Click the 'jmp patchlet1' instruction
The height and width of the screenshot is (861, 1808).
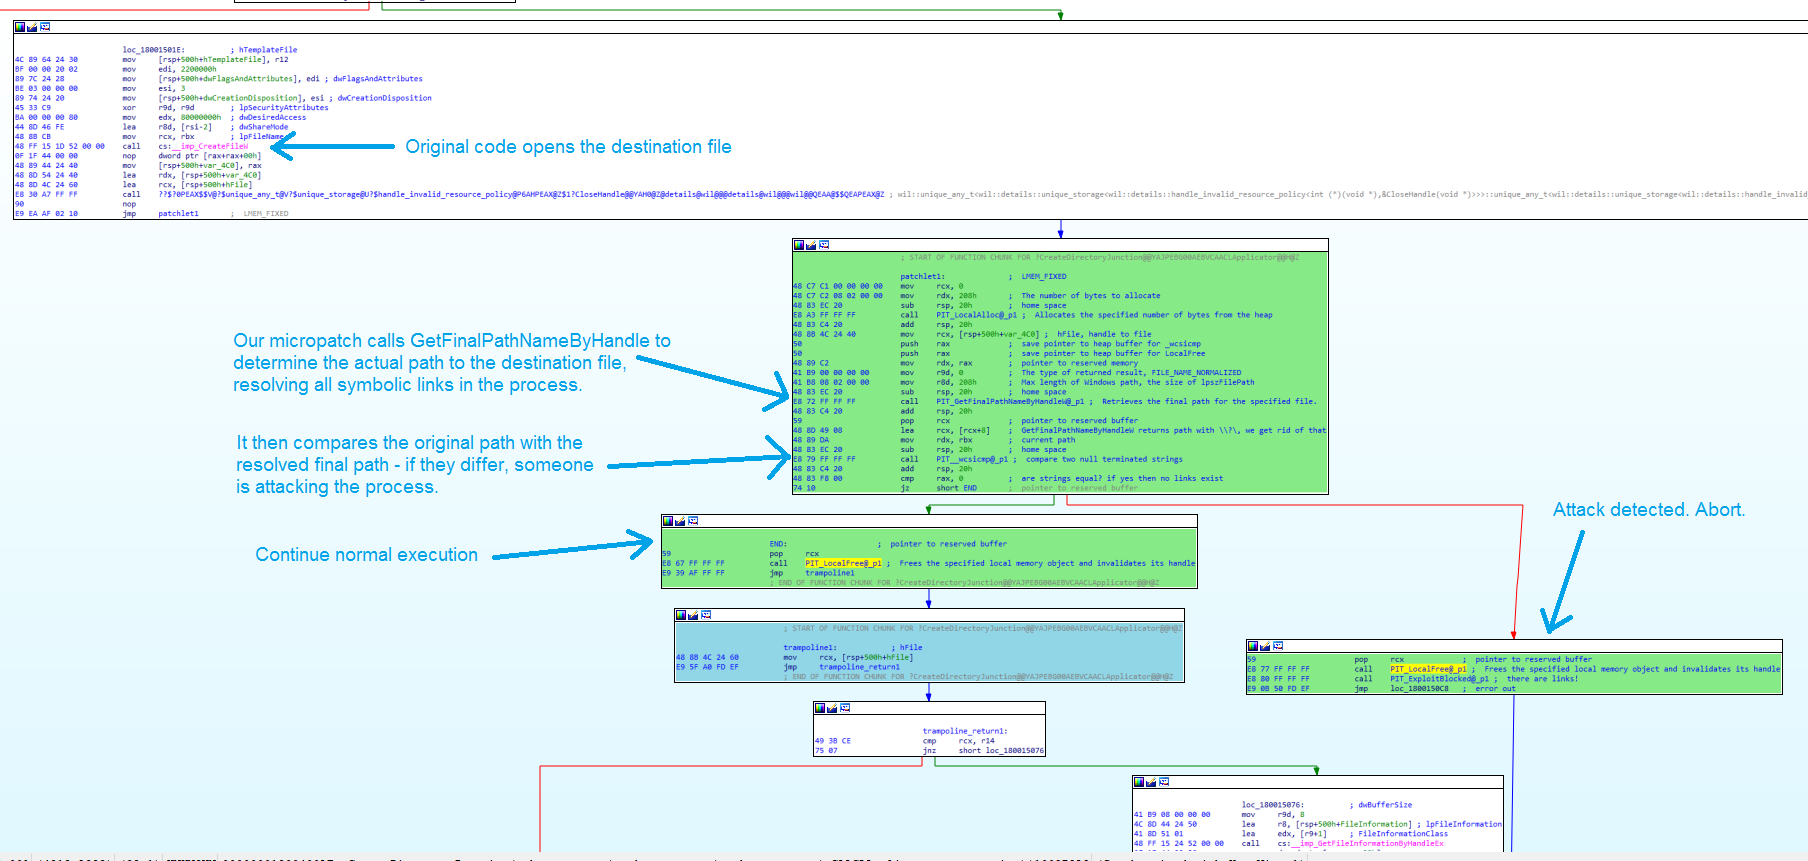(161, 213)
